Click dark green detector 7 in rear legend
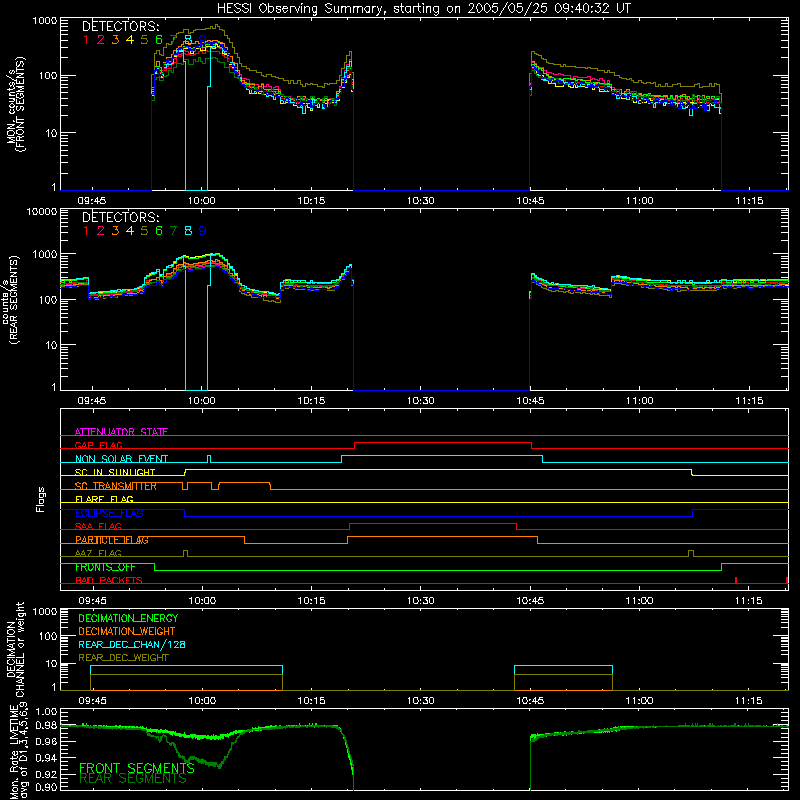Viewport: 800px width, 800px height. [x=173, y=231]
